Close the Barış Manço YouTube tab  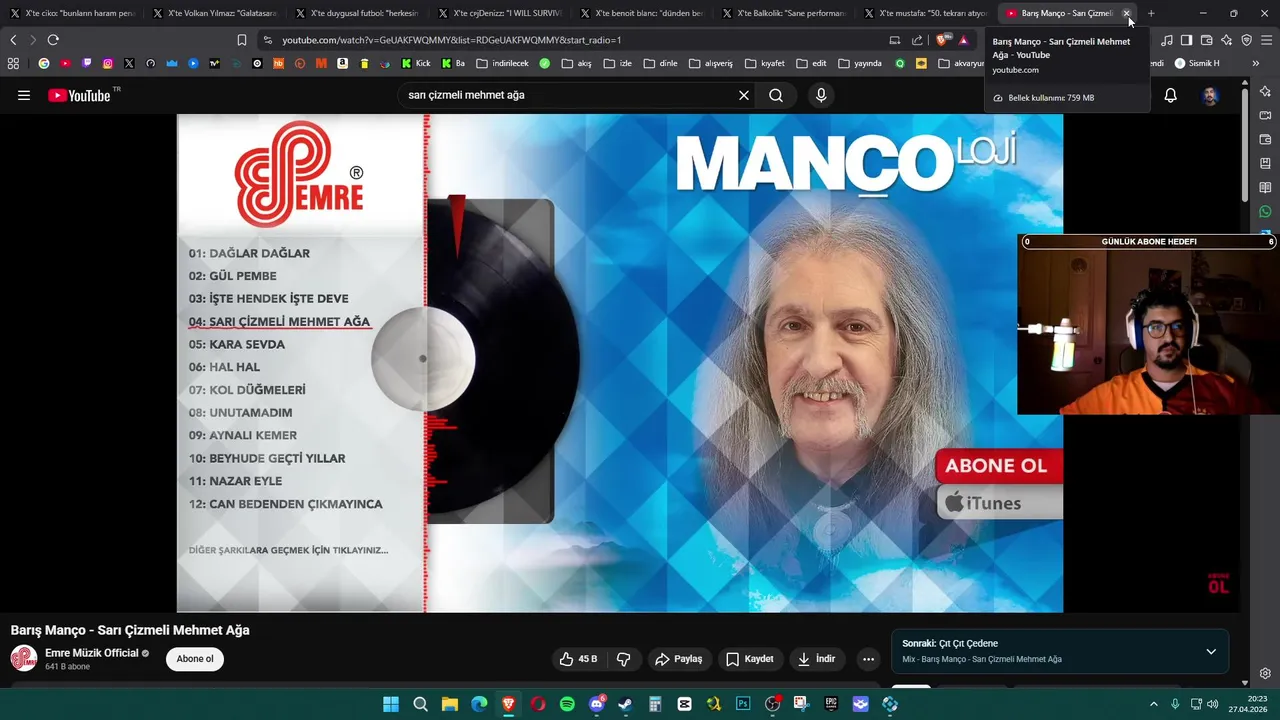click(1127, 13)
